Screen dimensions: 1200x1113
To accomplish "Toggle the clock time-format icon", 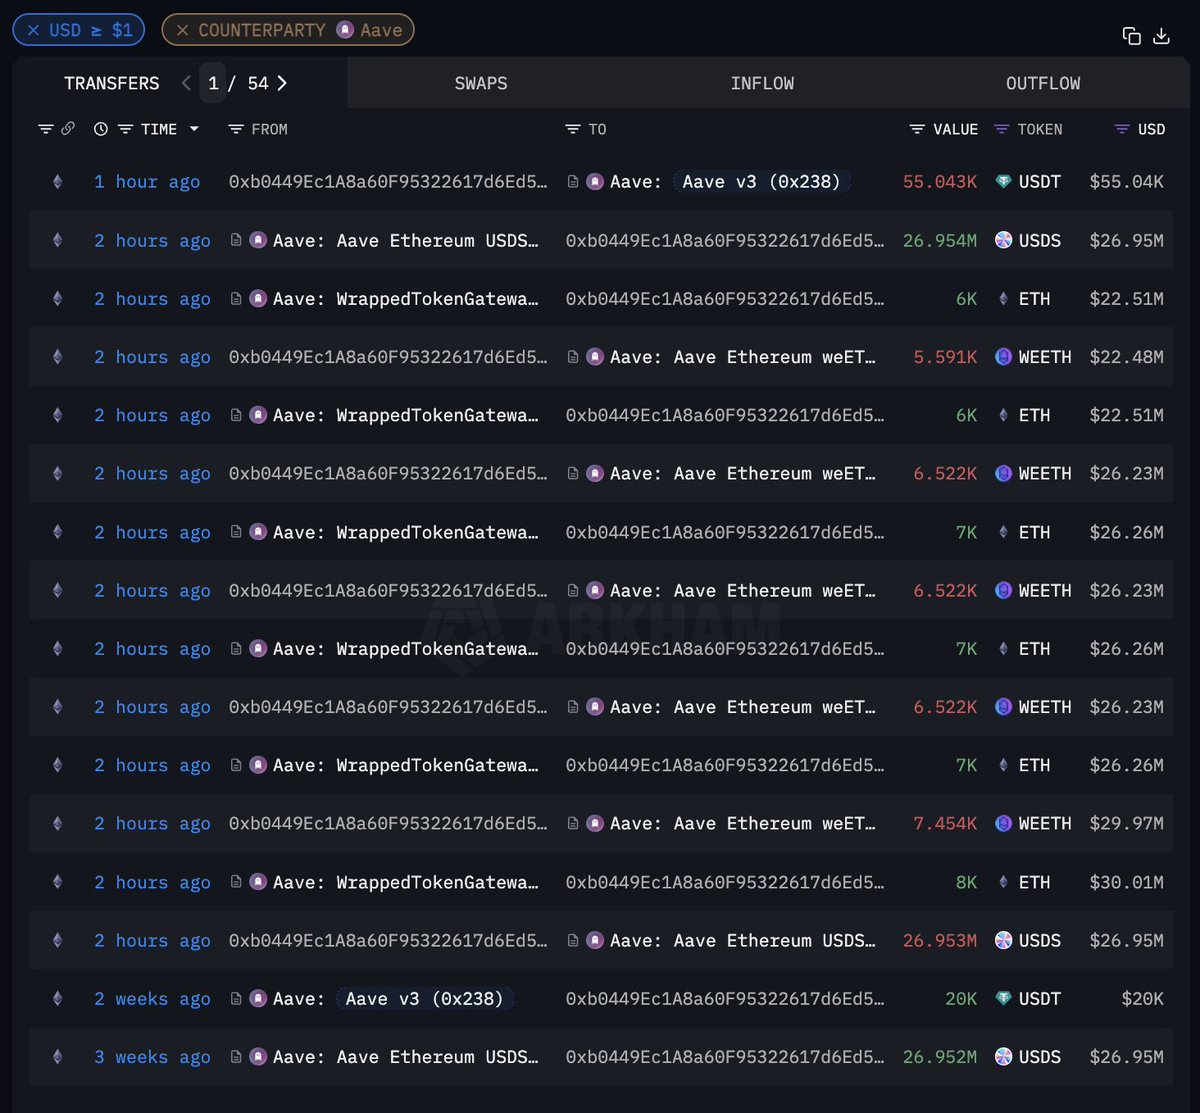I will tap(101, 129).
